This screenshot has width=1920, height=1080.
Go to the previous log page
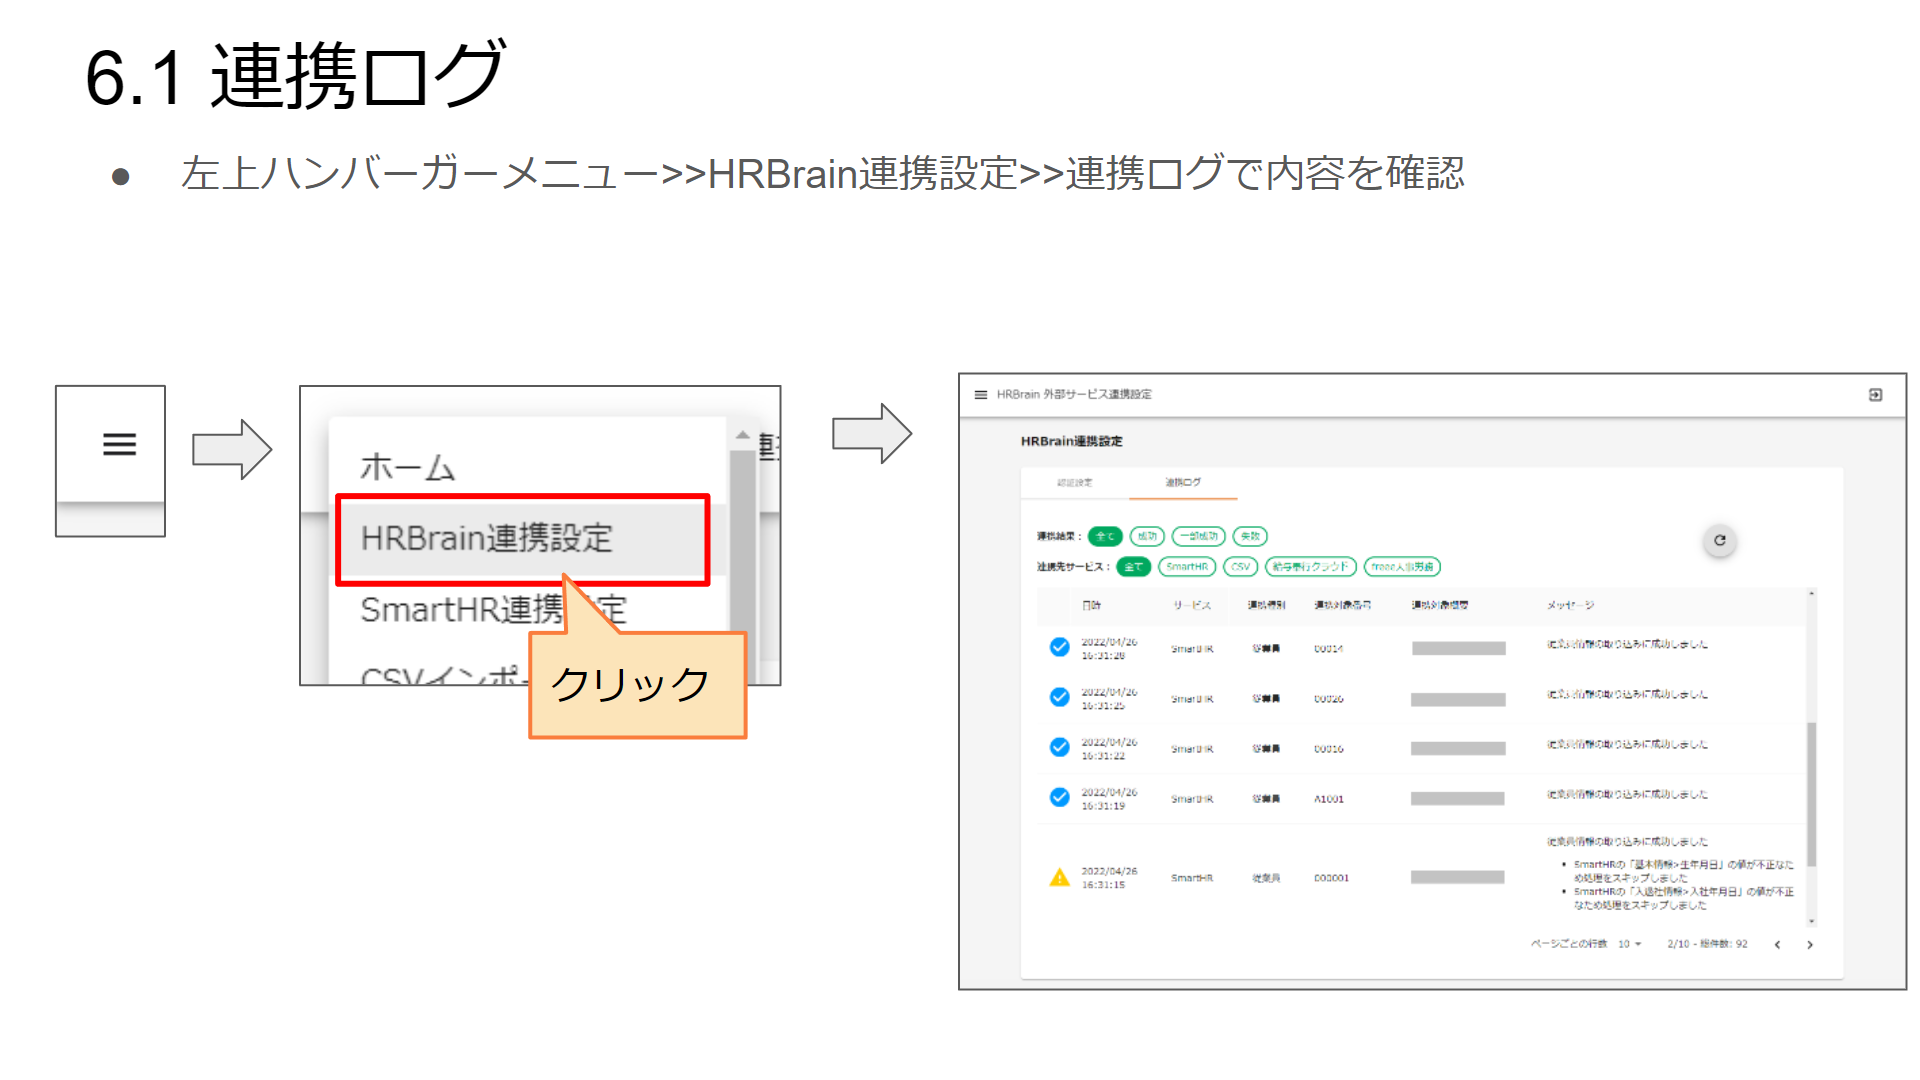pos(1777,944)
